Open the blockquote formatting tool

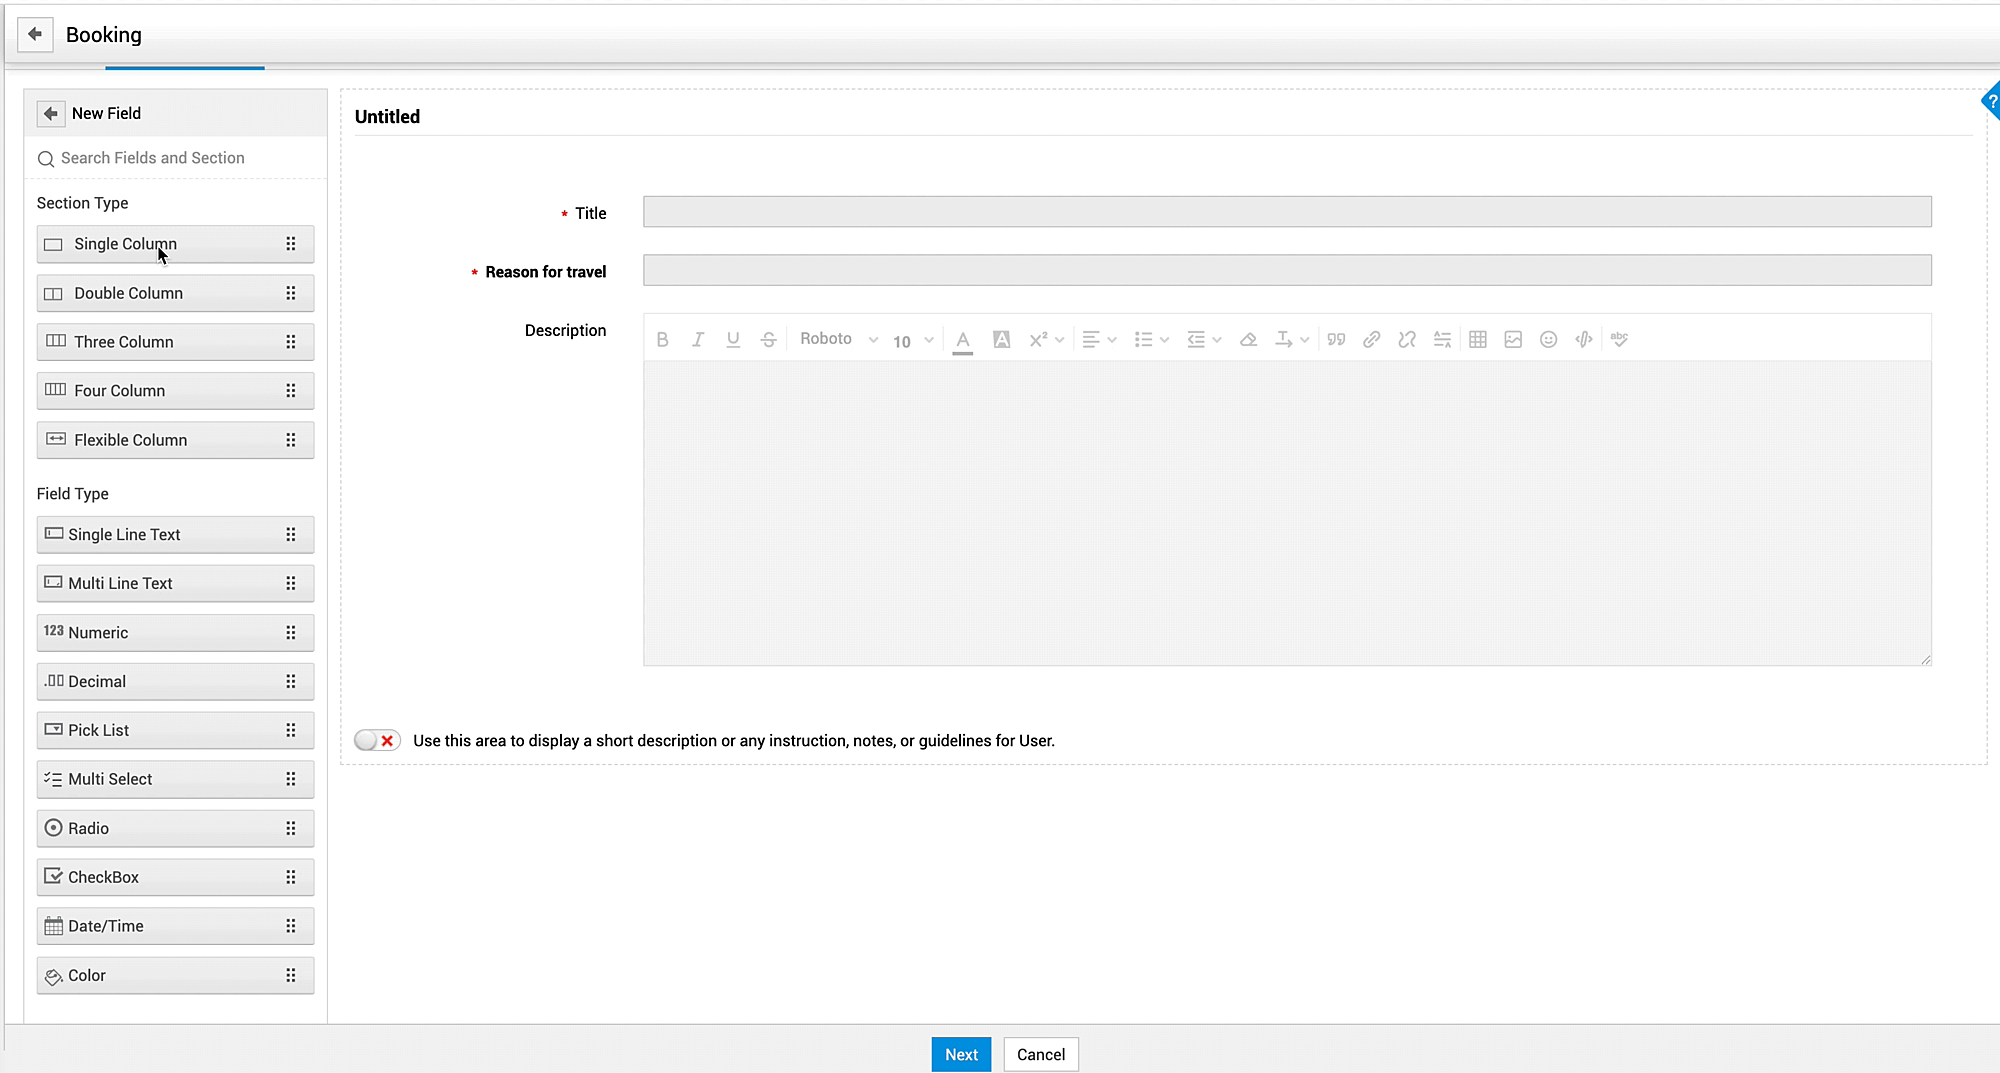pyautogui.click(x=1336, y=339)
